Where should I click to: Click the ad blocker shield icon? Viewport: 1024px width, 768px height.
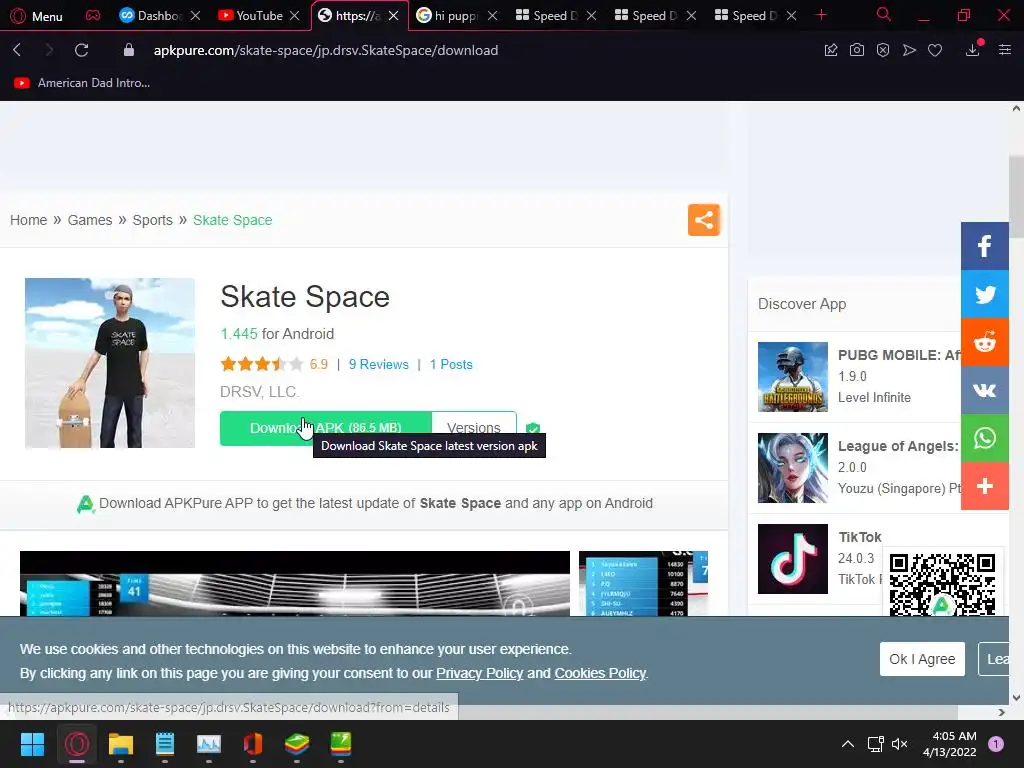click(883, 50)
